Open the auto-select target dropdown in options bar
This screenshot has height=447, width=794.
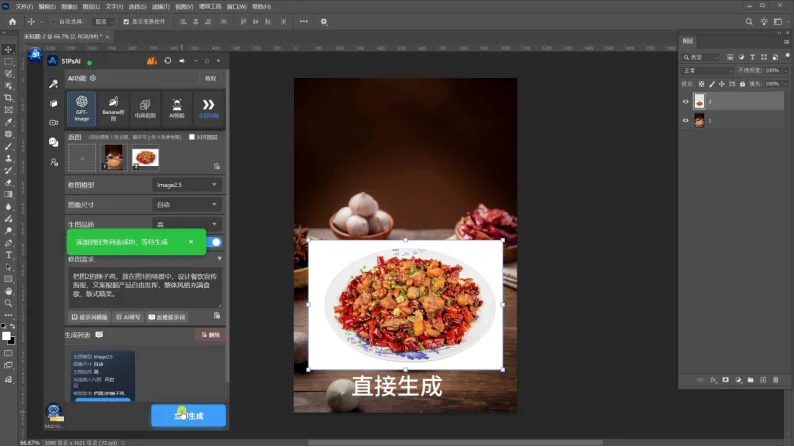(104, 22)
